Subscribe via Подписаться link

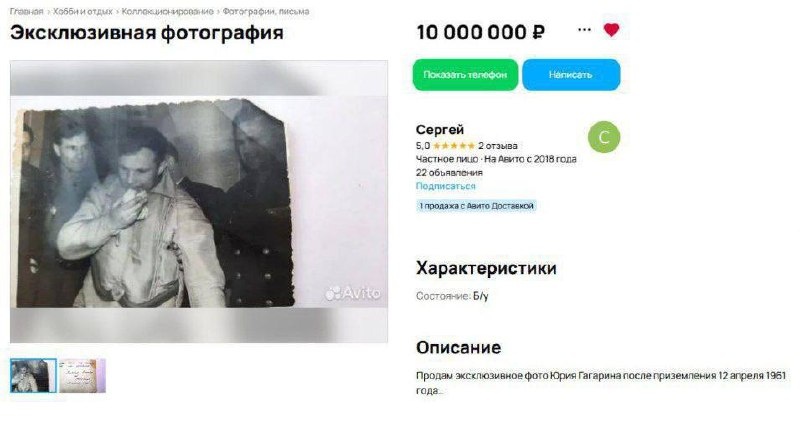pyautogui.click(x=445, y=186)
